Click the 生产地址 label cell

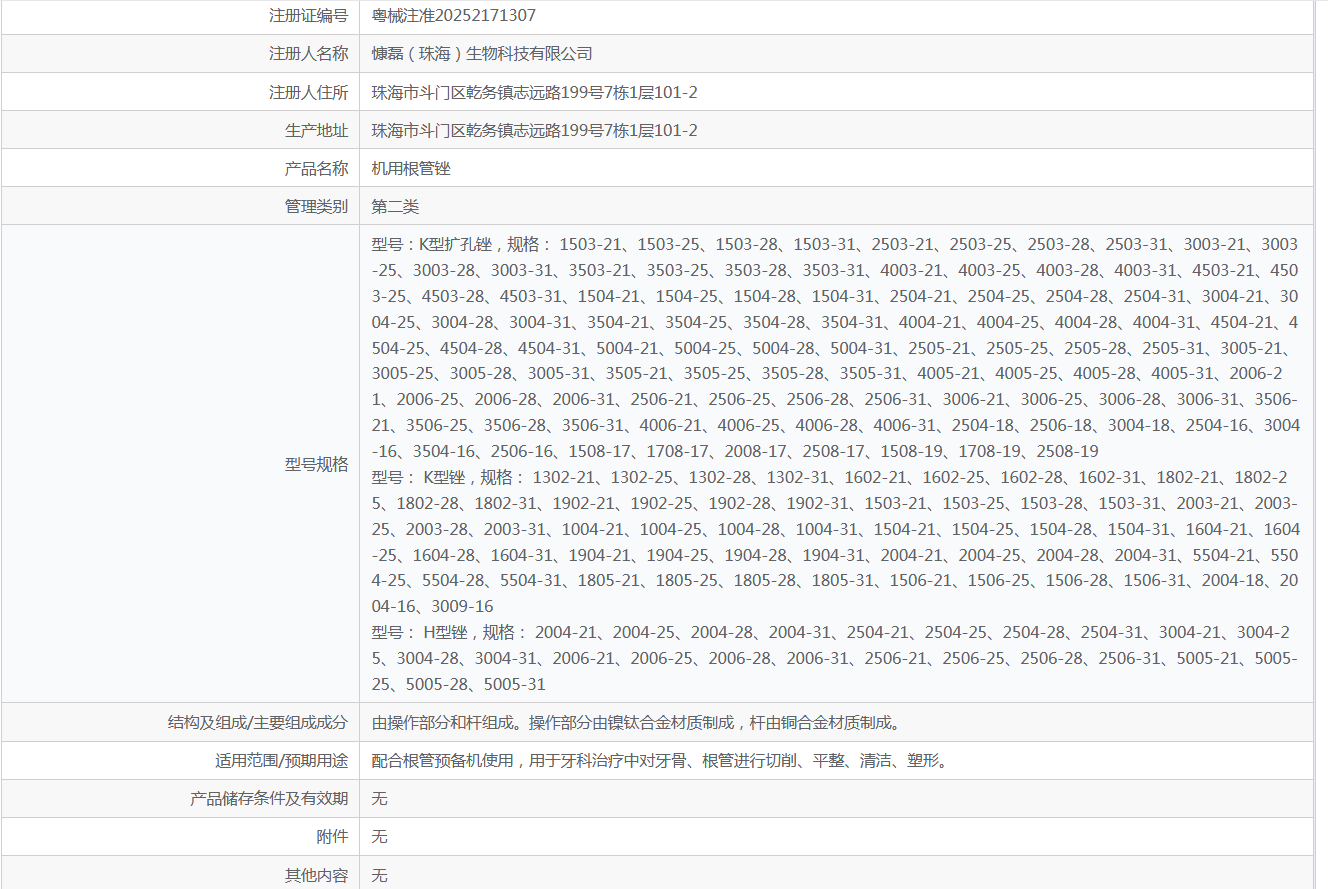pos(180,130)
